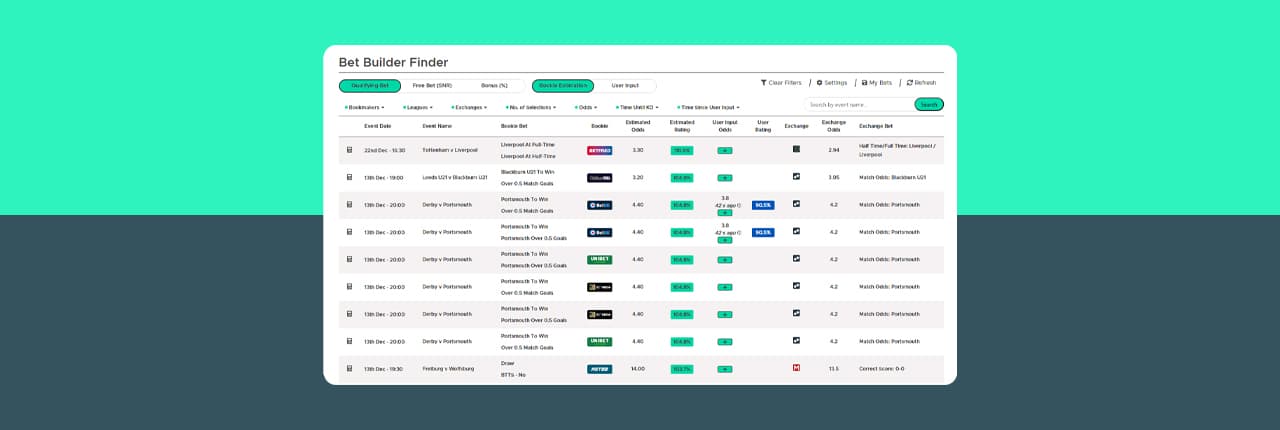Switch to Free Bet (SNR) mode
Image resolution: width=1280 pixels, height=430 pixels.
432,86
